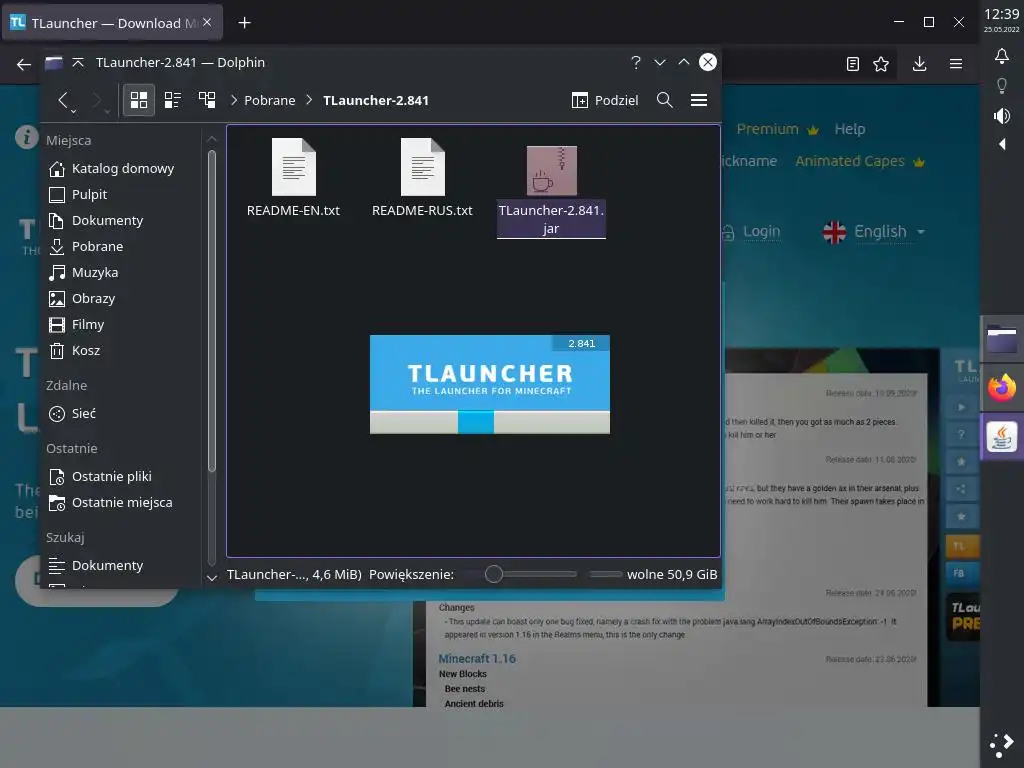The width and height of the screenshot is (1024, 768).
Task: Open browser reader view icon
Action: pyautogui.click(x=852, y=64)
